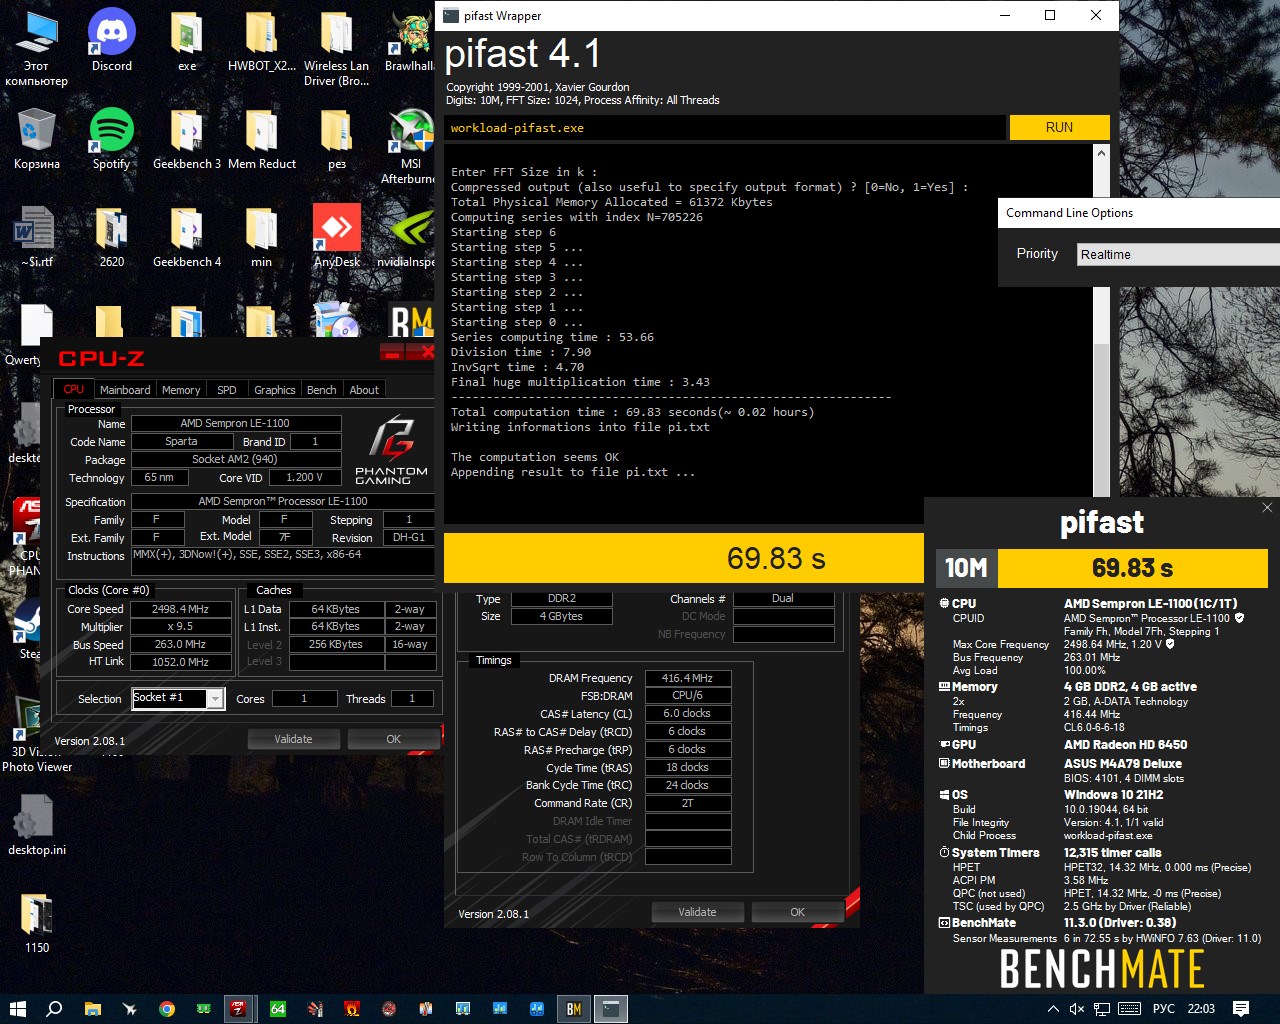
Task: Switch to Mainboard tab in CPU-Z
Action: pos(125,390)
